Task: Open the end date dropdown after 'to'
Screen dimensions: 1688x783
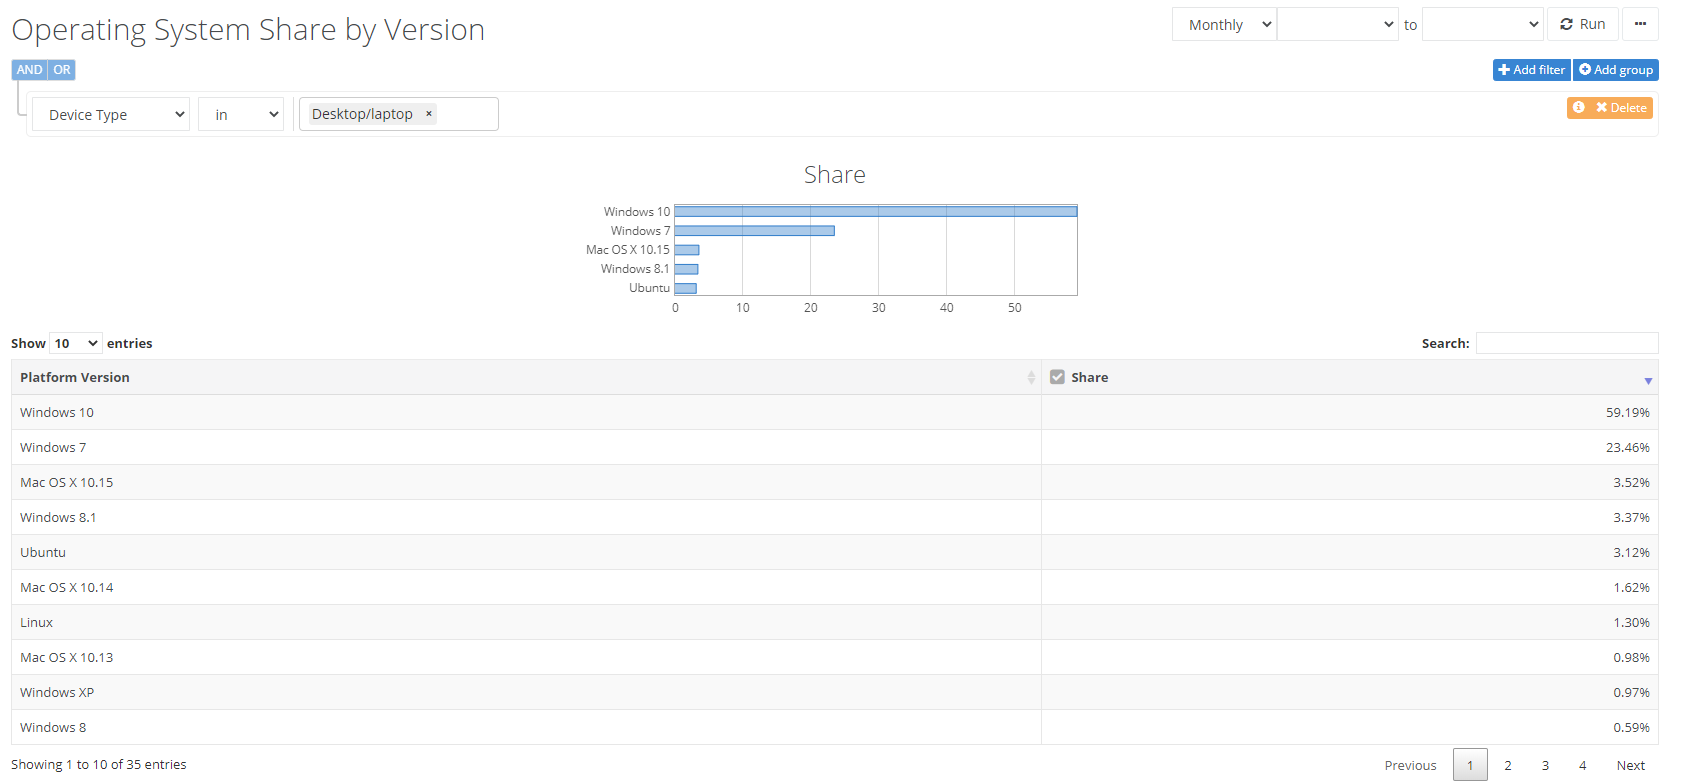Action: point(1483,24)
